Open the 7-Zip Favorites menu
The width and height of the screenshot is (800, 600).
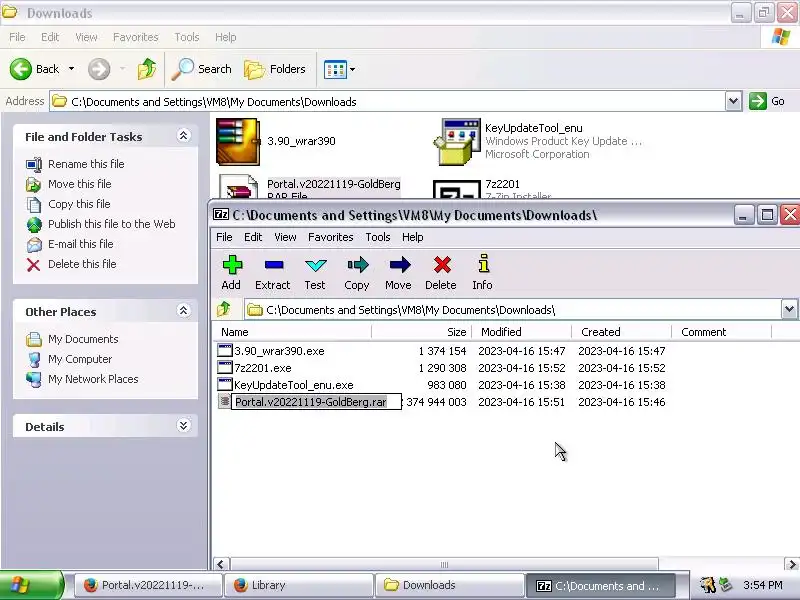pos(331,237)
